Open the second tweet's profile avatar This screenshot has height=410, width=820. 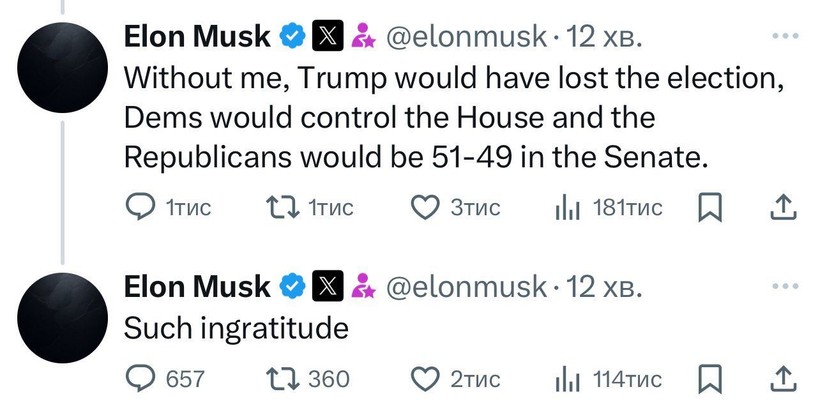(64, 311)
